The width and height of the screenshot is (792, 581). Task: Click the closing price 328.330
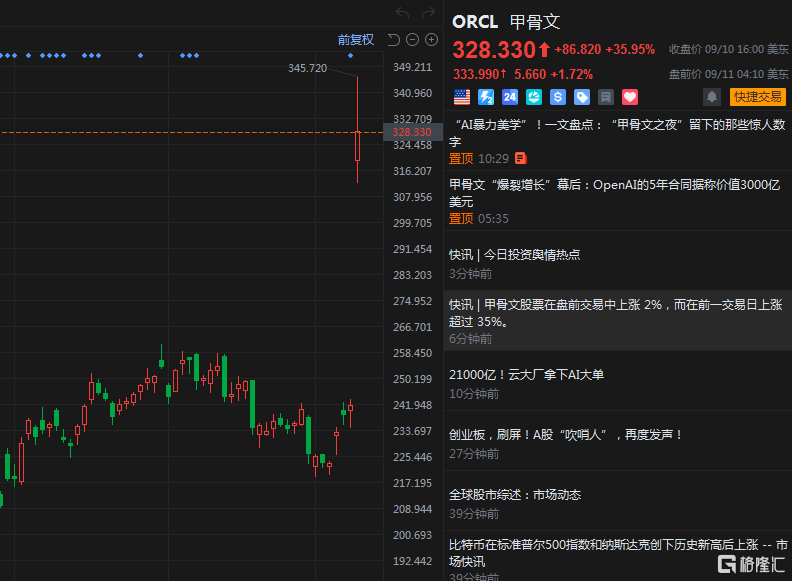tap(494, 50)
